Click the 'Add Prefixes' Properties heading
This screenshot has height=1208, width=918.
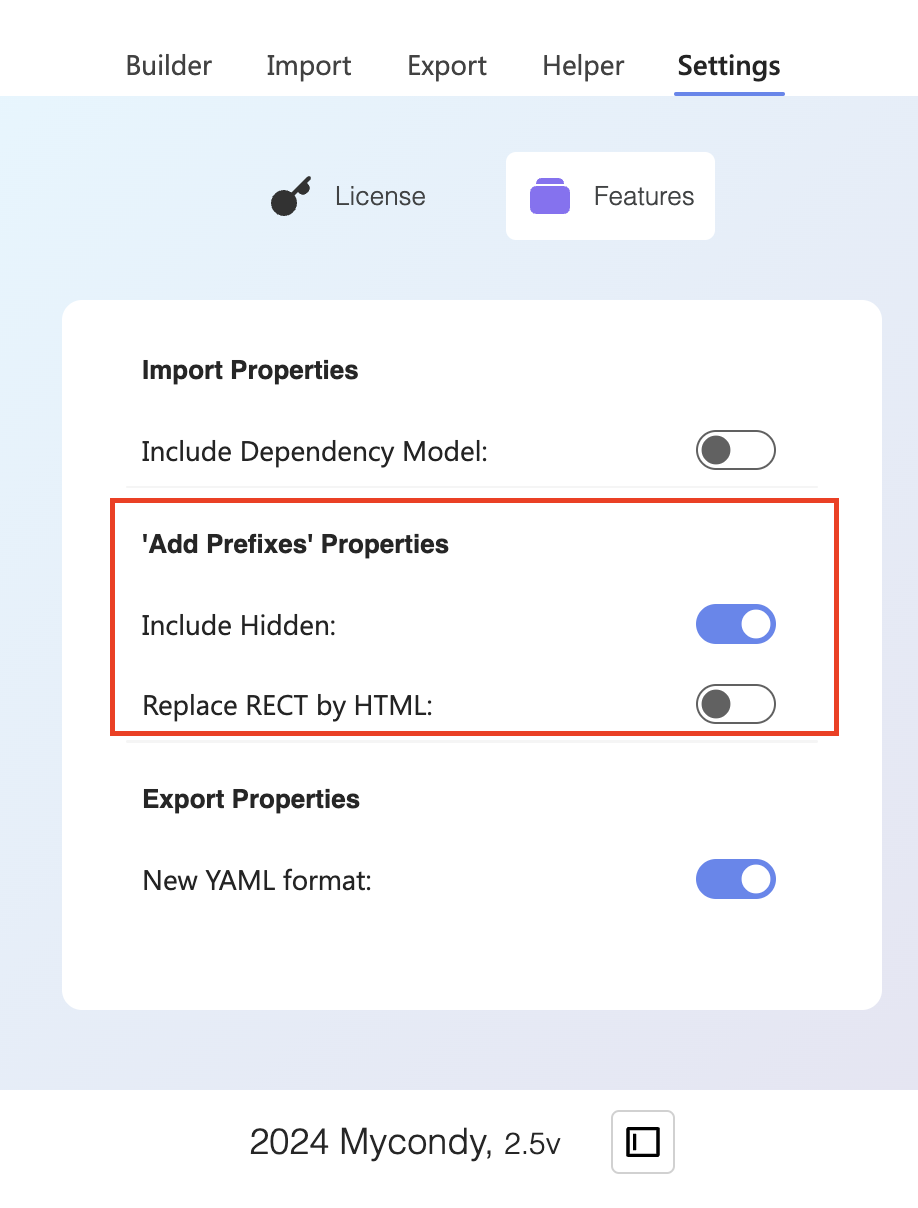(x=295, y=545)
